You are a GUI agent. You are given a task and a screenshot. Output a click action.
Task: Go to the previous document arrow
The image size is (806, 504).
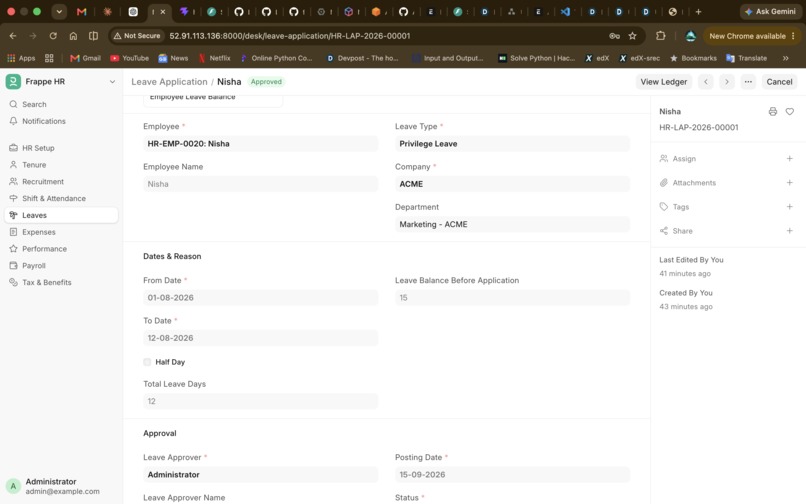tap(706, 82)
